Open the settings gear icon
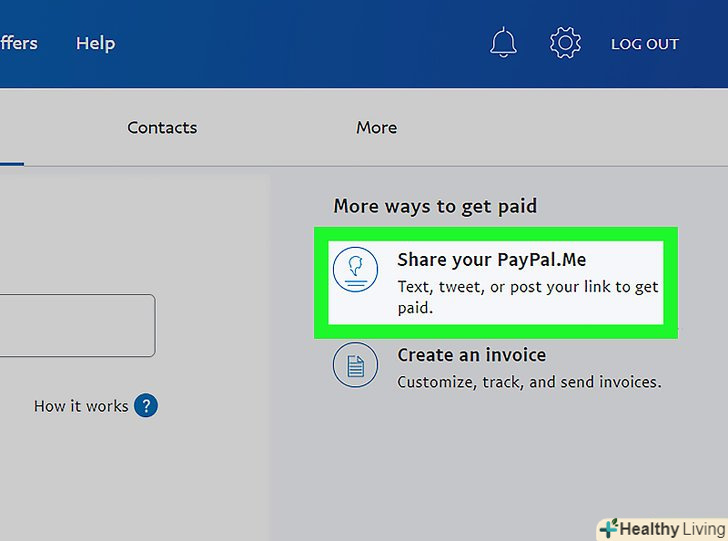728x541 pixels. [x=565, y=43]
